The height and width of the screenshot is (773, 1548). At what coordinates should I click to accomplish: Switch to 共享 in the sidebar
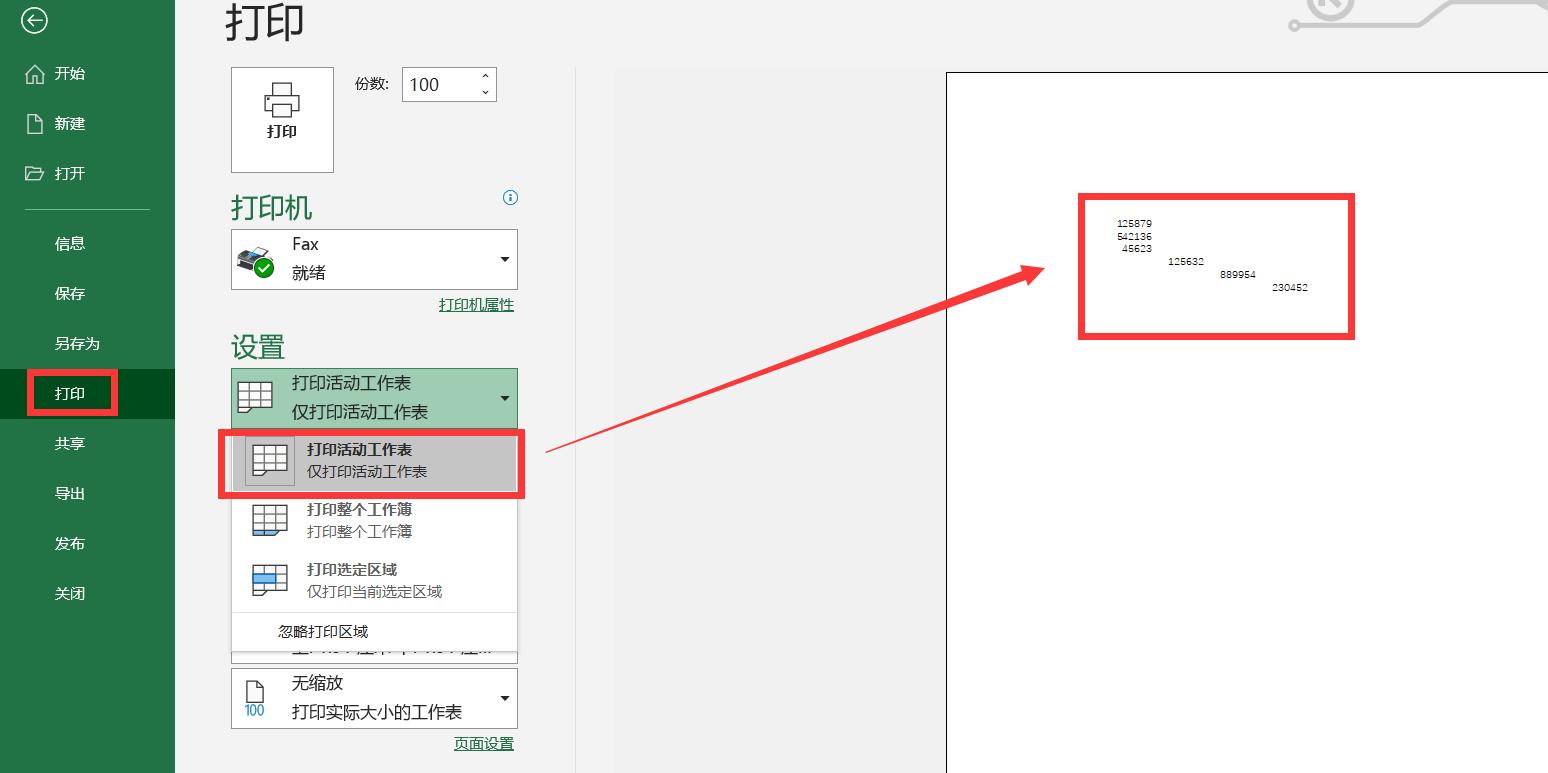(x=70, y=443)
